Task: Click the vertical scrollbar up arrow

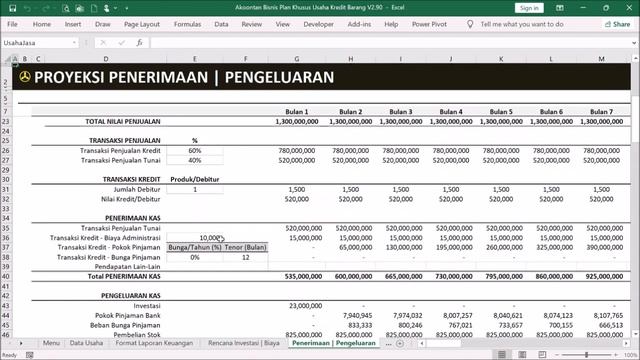Action: [635, 59]
